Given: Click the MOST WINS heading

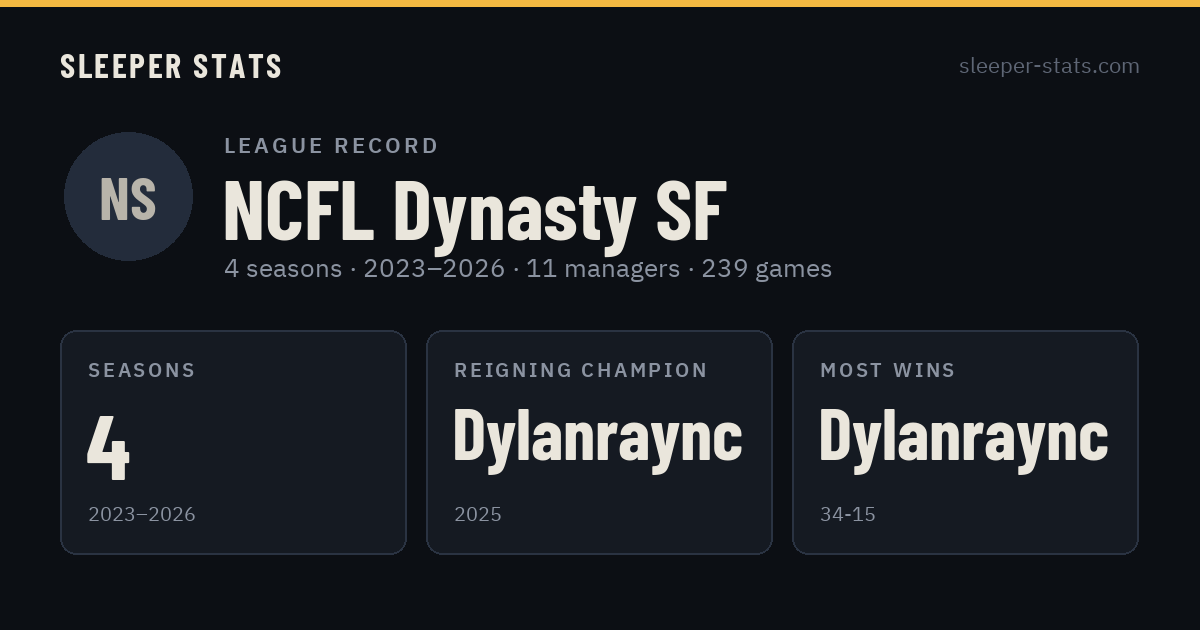Looking at the screenshot, I should click(888, 370).
